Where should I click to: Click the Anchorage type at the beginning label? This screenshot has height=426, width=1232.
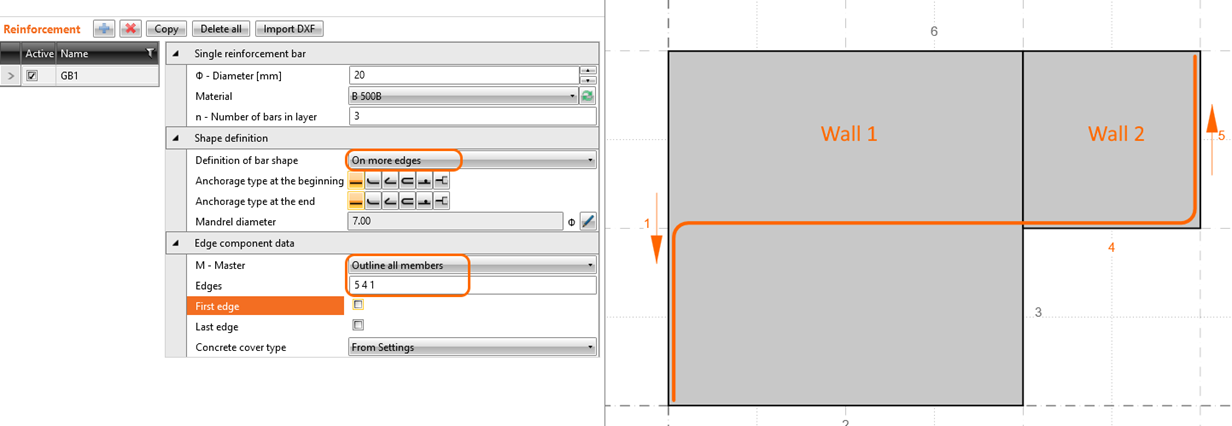269,181
